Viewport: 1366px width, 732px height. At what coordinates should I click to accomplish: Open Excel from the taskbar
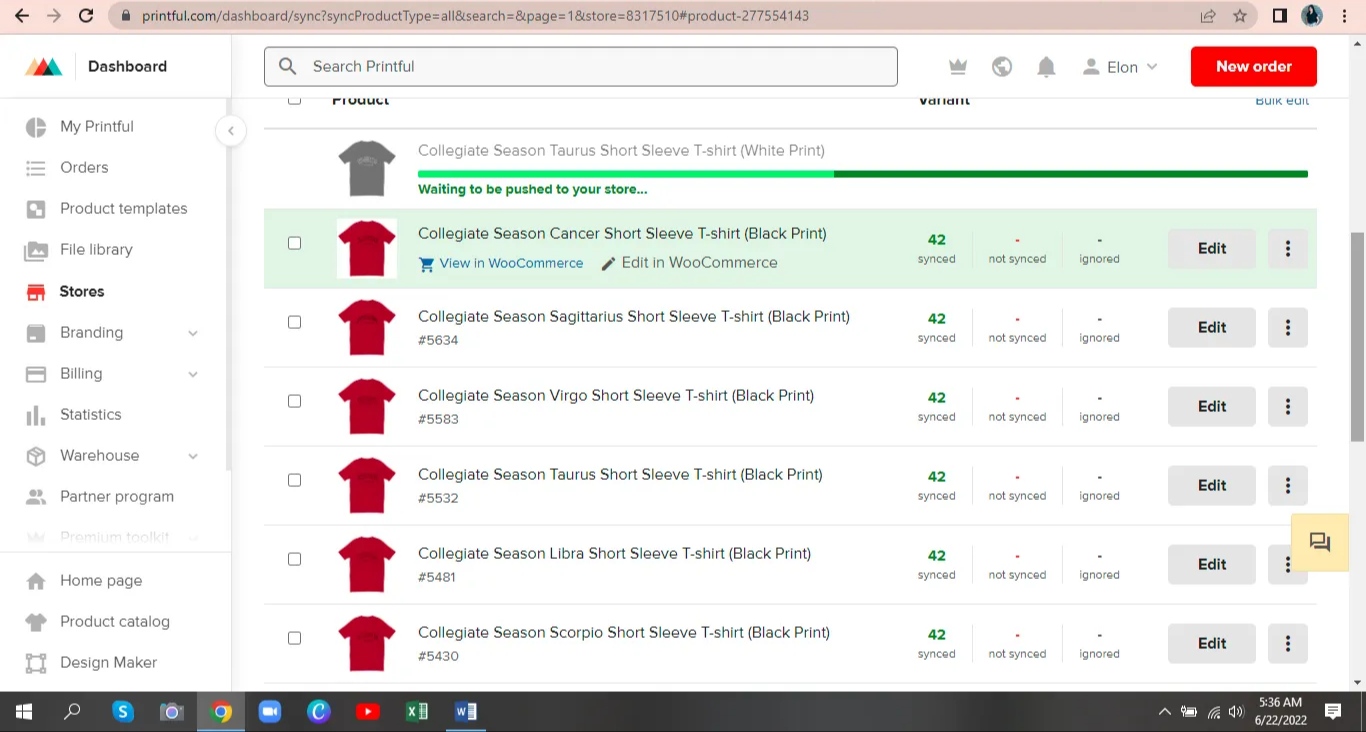tap(417, 712)
